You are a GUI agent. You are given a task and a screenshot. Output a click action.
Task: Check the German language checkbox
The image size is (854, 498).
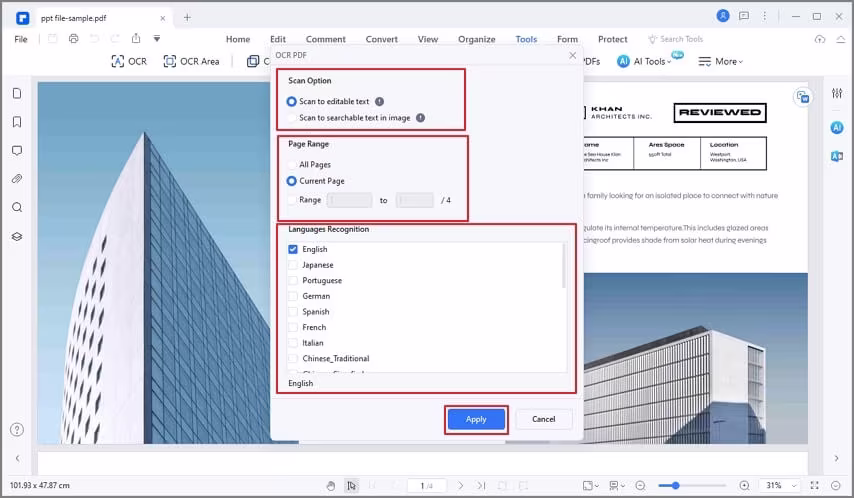click(293, 296)
